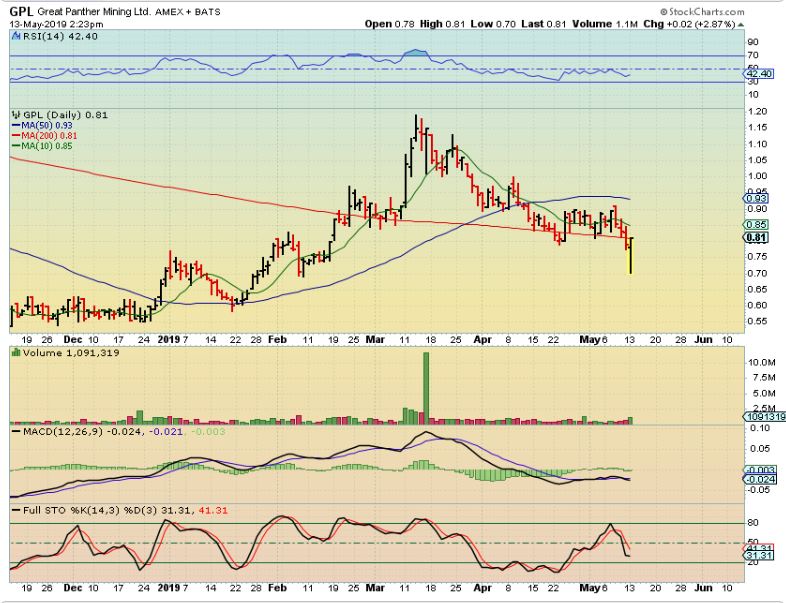Viewport: 786px width, 603px height.
Task: Click the purple -0.021 MACD signal value
Action: point(166,432)
